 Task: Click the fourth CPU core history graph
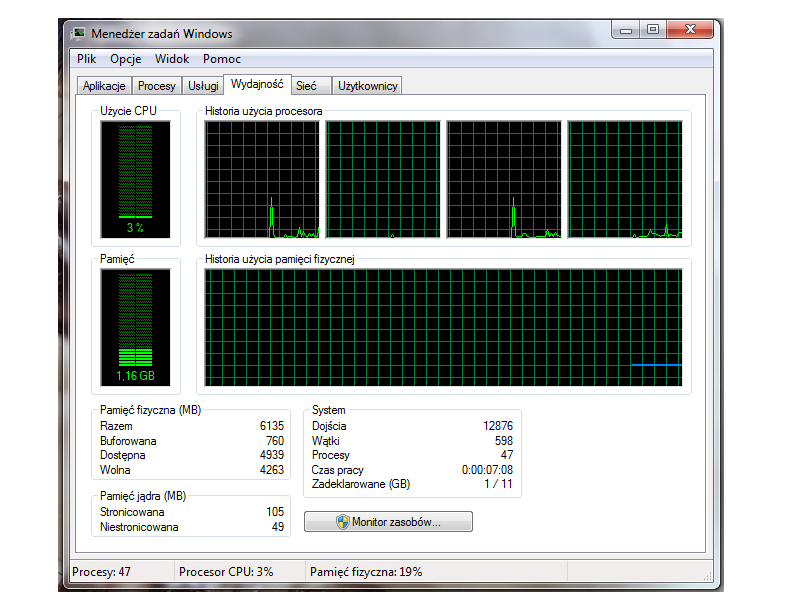tap(625, 180)
